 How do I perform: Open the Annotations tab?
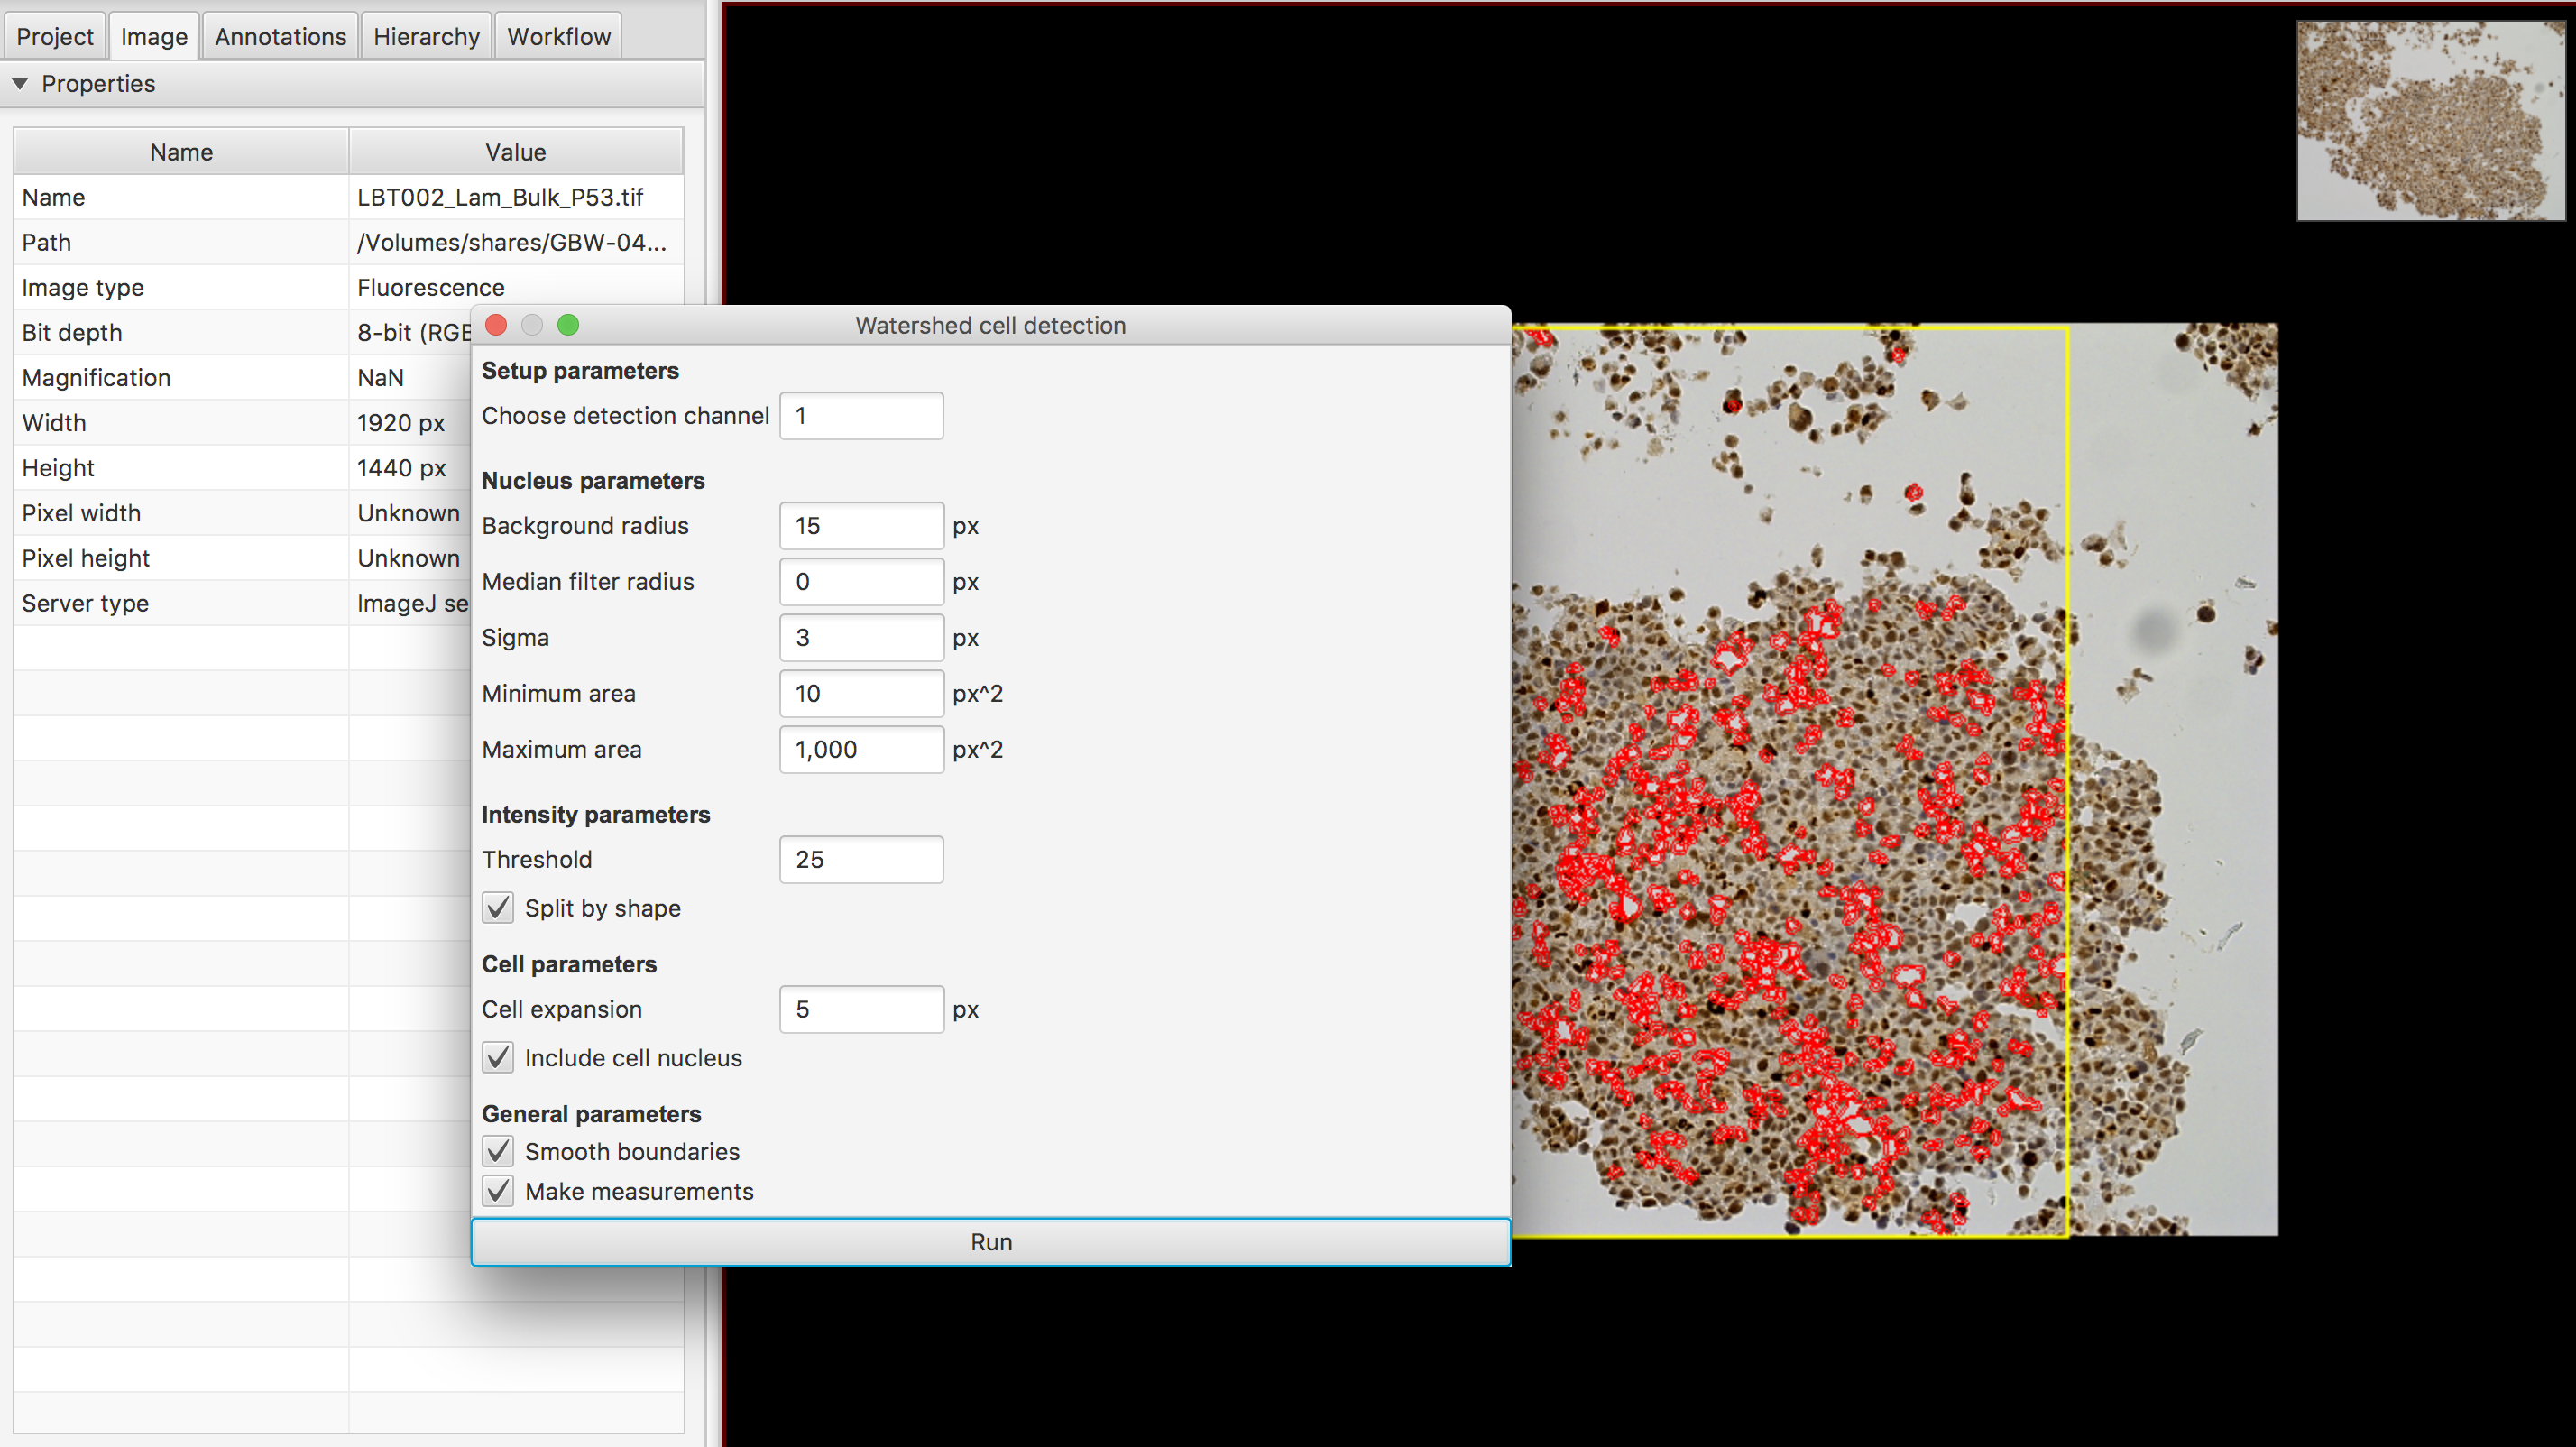tap(280, 37)
